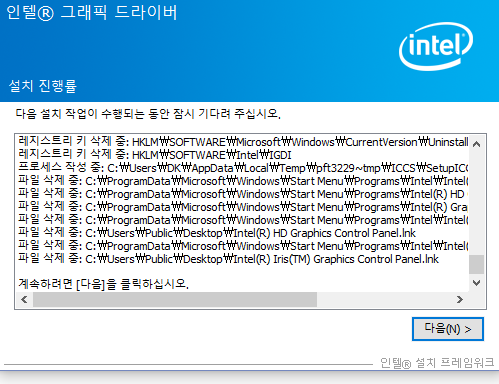Click the 프로세스 작성 중 log line
Screen dimensions: 499x384
(x=243, y=168)
